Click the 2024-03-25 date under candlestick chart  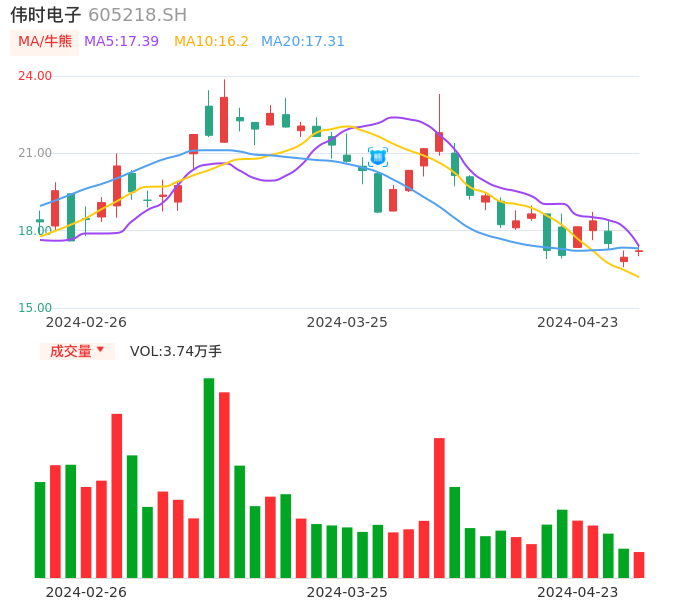point(347,322)
